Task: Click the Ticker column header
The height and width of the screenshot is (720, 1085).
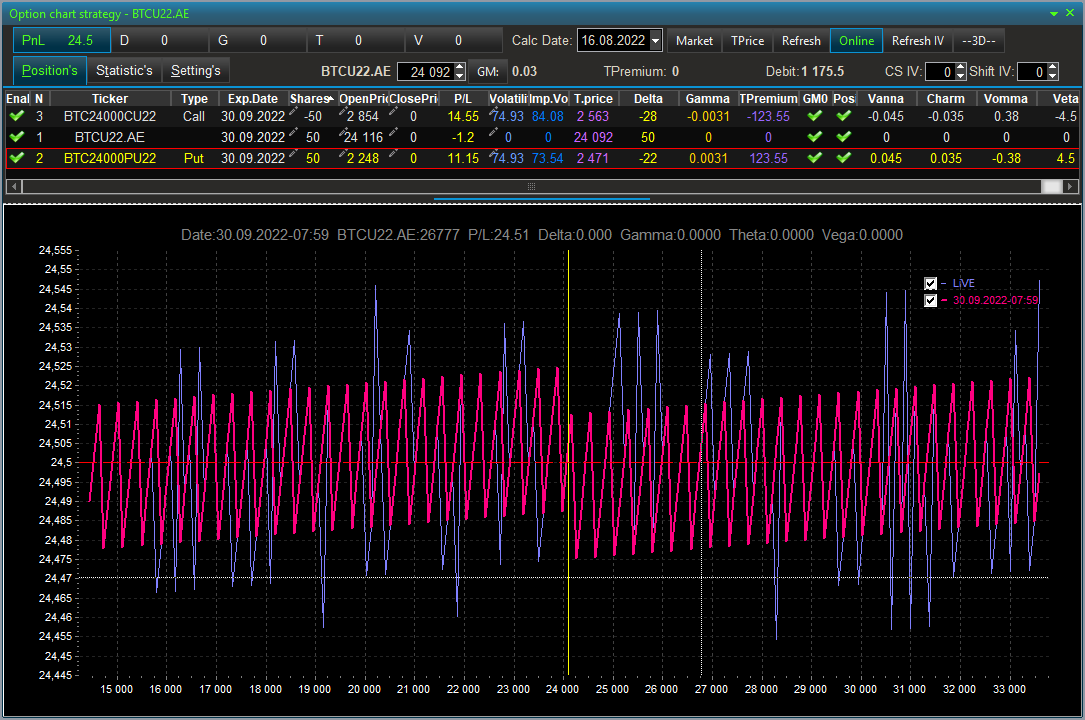Action: [110, 99]
